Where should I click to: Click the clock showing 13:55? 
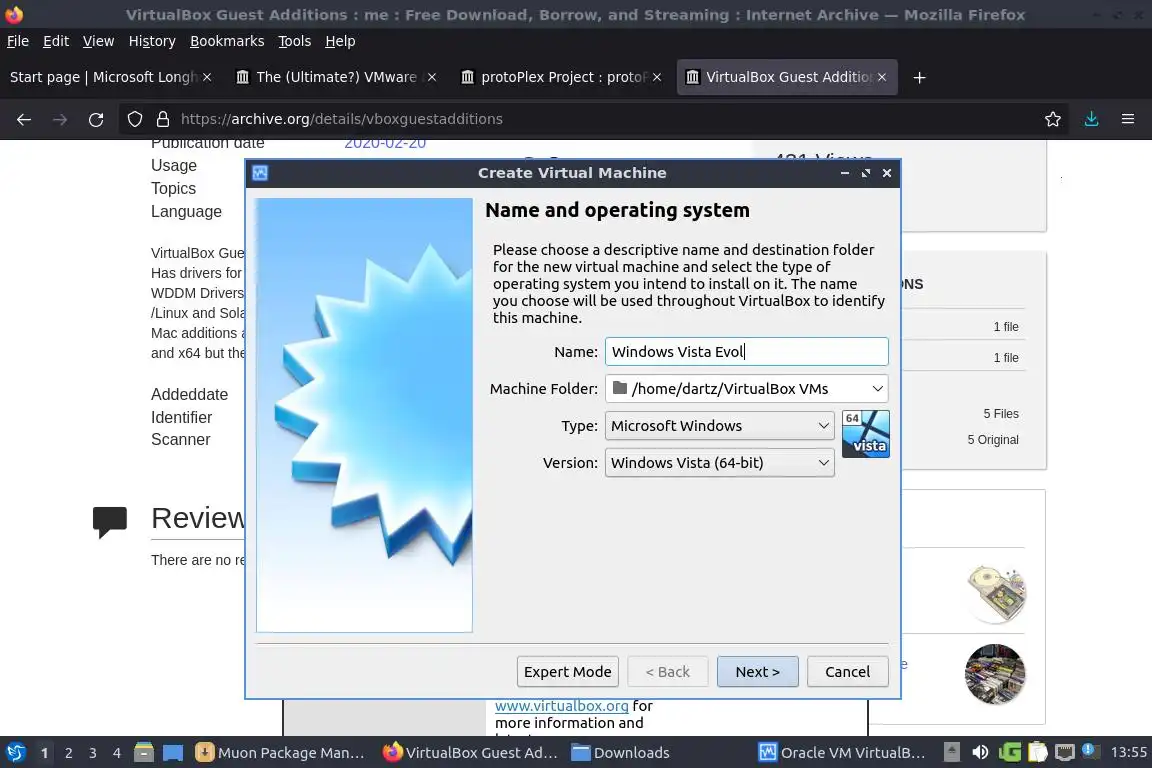(1128, 752)
